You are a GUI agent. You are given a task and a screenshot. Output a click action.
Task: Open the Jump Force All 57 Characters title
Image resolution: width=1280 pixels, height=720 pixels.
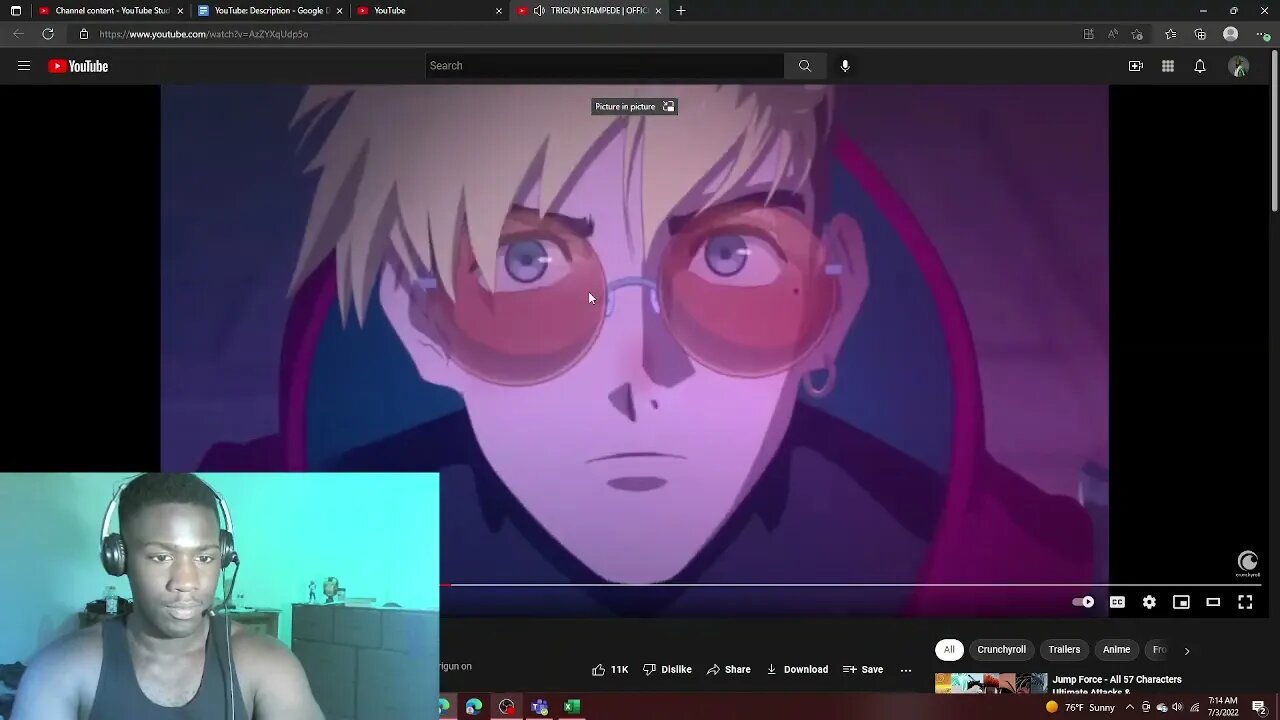tap(1117, 685)
